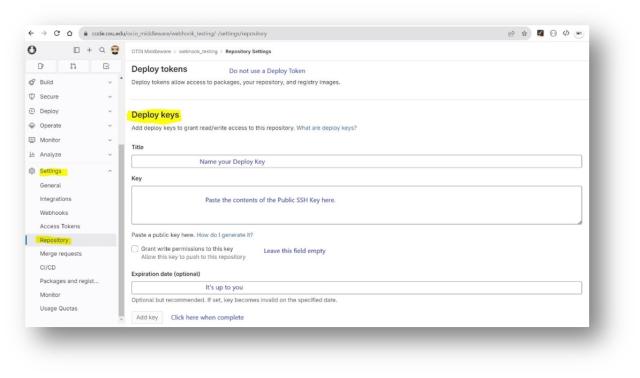The height and width of the screenshot is (378, 640).
Task: Expand the Analyze section chevron
Action: (x=110, y=155)
